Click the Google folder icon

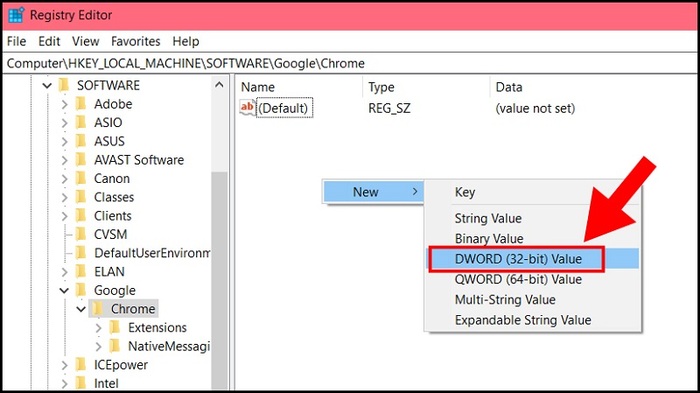81,290
